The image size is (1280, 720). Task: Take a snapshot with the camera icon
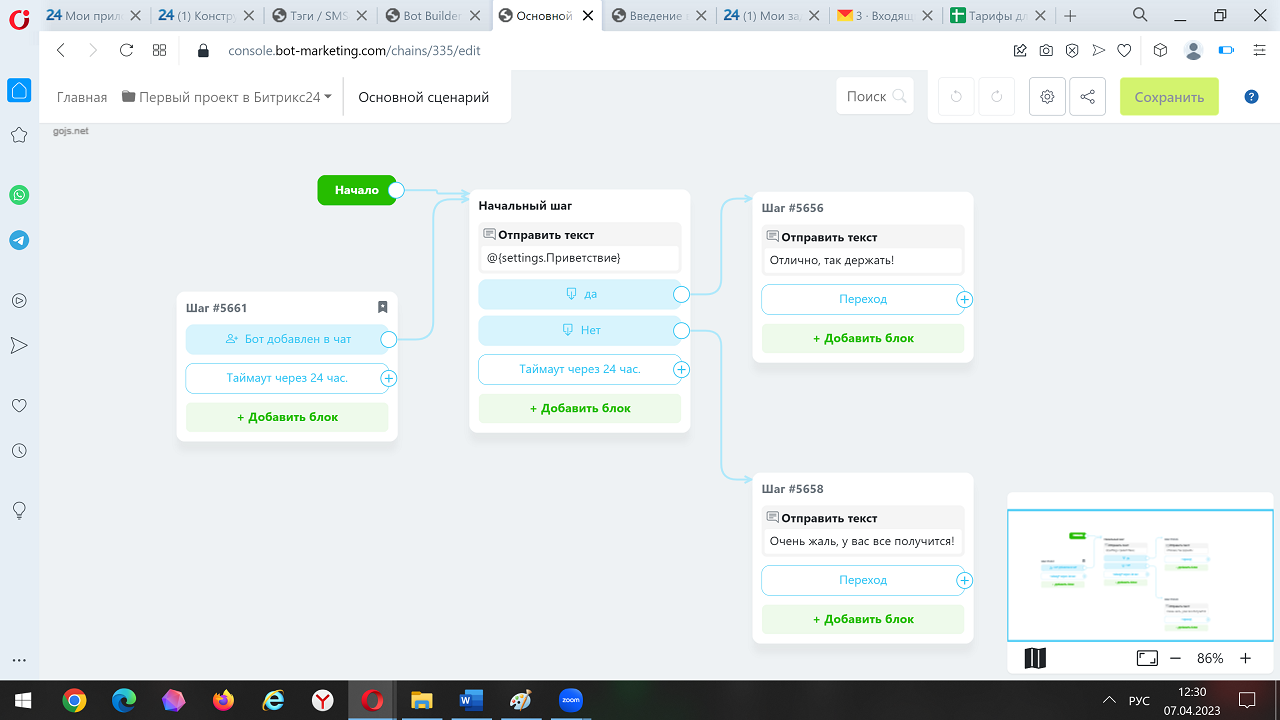coord(1046,50)
